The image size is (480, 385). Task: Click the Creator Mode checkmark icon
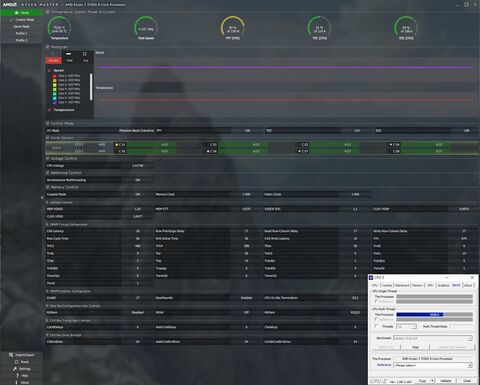pyautogui.click(x=11, y=20)
